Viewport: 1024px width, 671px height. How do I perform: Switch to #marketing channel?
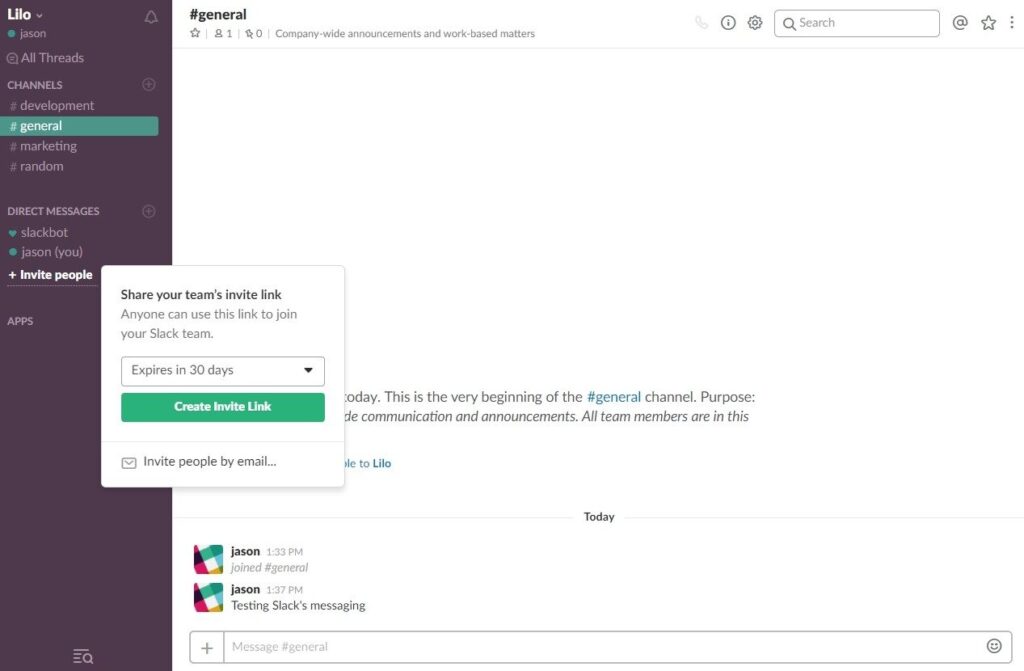click(x=44, y=146)
